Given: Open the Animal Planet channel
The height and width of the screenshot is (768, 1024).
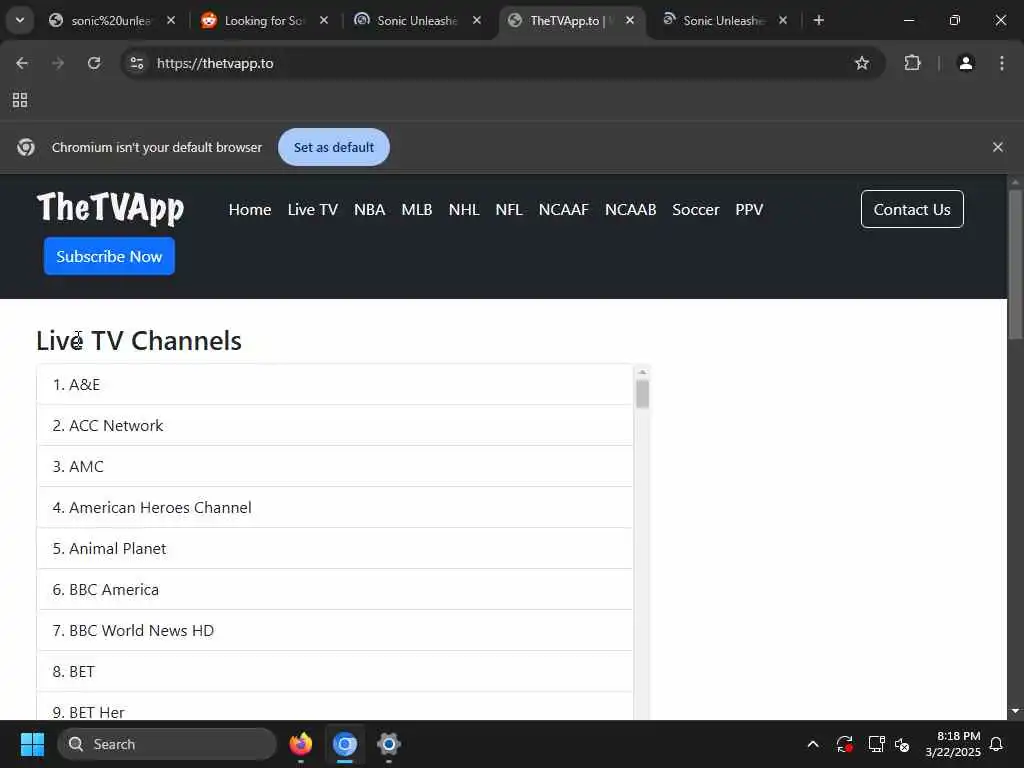Looking at the screenshot, I should pos(335,549).
